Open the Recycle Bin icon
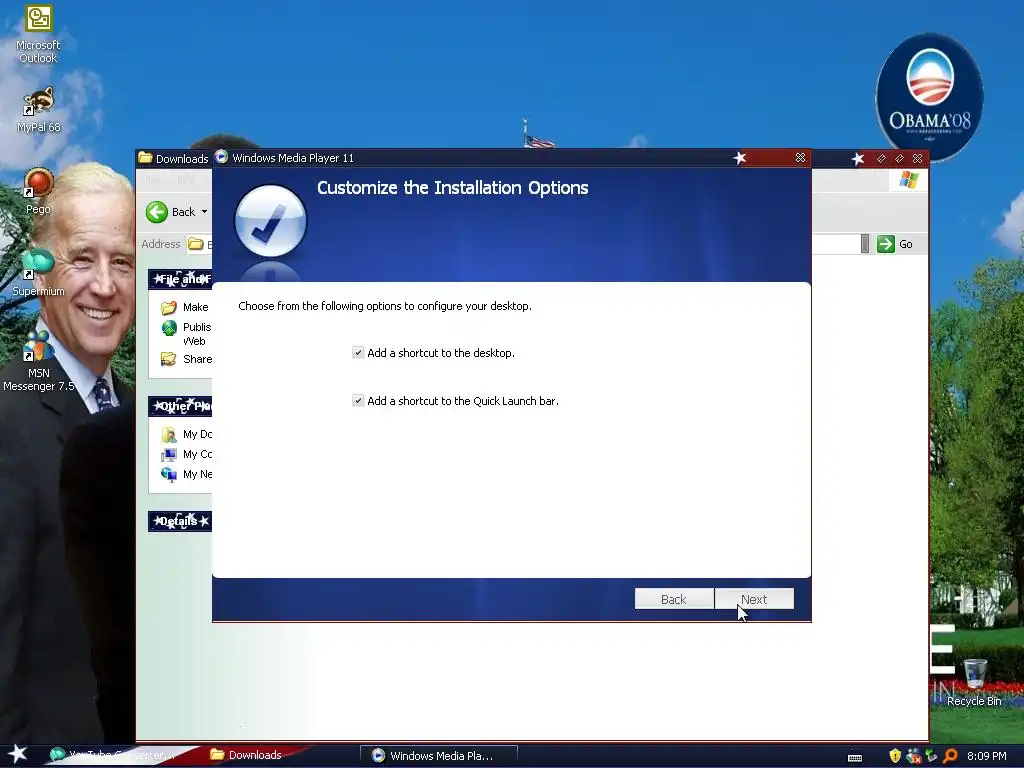1024x768 pixels. click(974, 683)
